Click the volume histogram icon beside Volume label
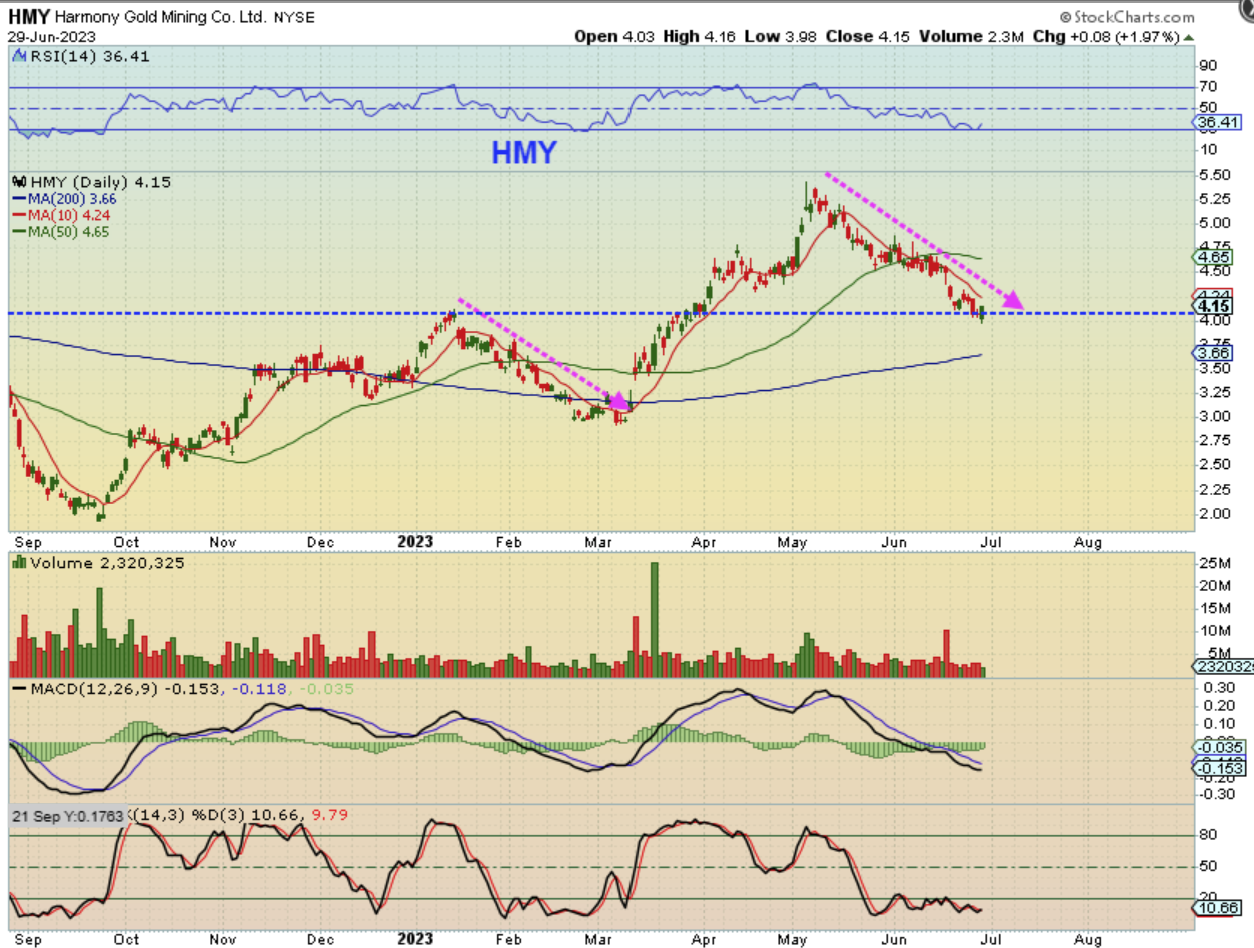The height and width of the screenshot is (948, 1254). pyautogui.click(x=17, y=563)
